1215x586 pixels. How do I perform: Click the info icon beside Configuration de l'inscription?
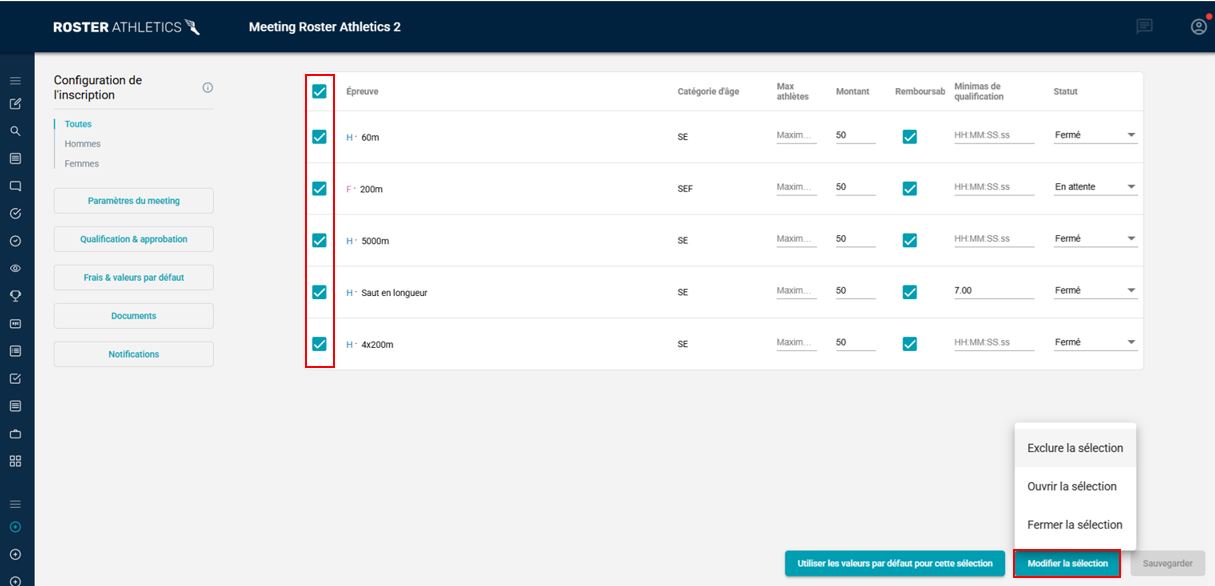click(x=208, y=88)
